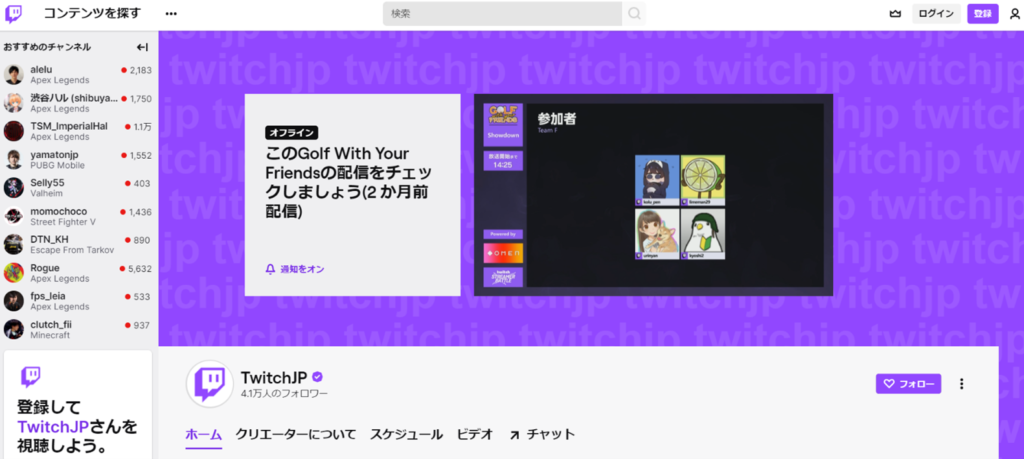Click 4.1万人のフォロワー follower count
Image resolution: width=1024 pixels, height=459 pixels.
tap(284, 394)
